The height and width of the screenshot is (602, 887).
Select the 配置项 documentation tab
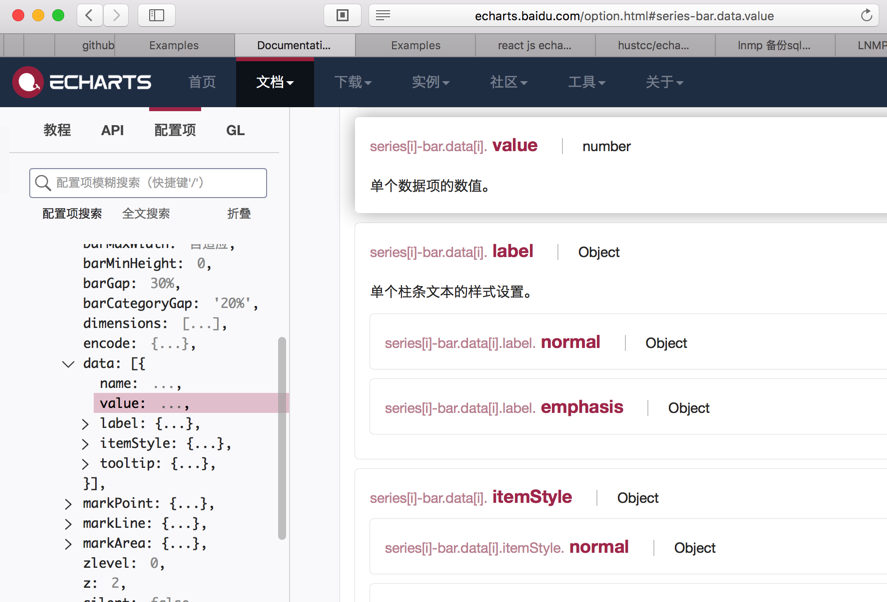click(175, 130)
